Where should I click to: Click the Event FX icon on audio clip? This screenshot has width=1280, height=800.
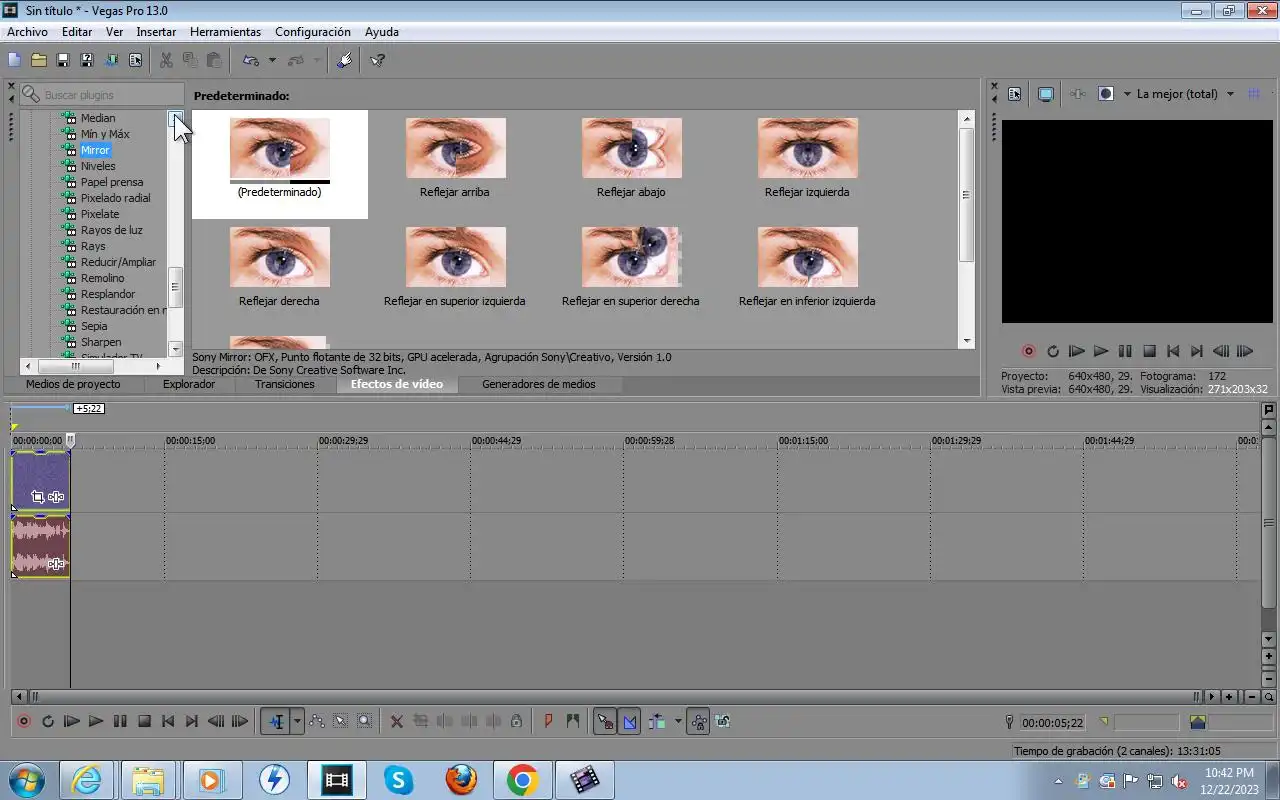tap(56, 564)
